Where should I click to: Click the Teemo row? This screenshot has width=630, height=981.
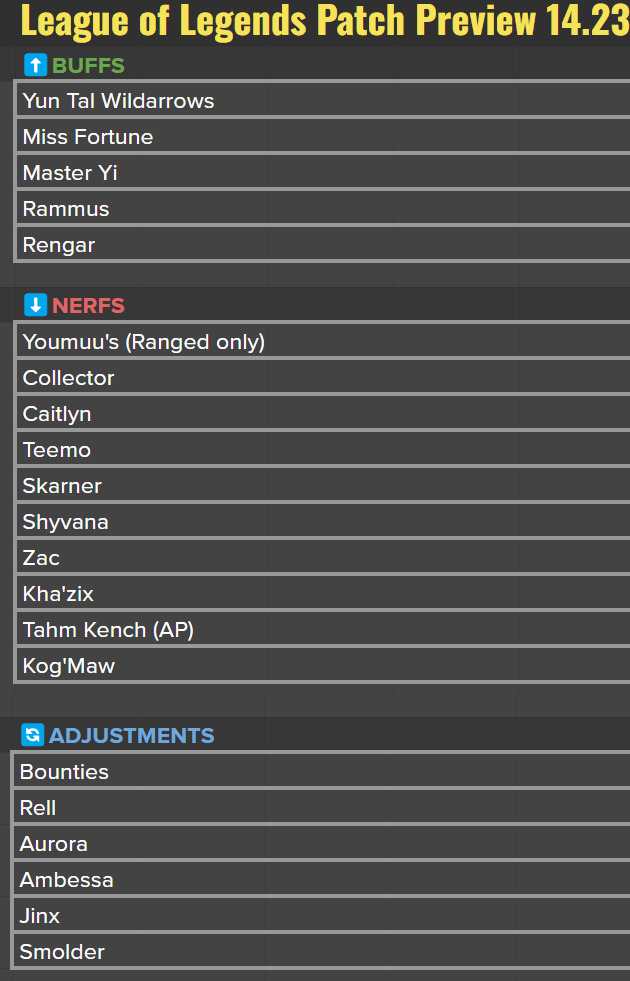point(323,449)
